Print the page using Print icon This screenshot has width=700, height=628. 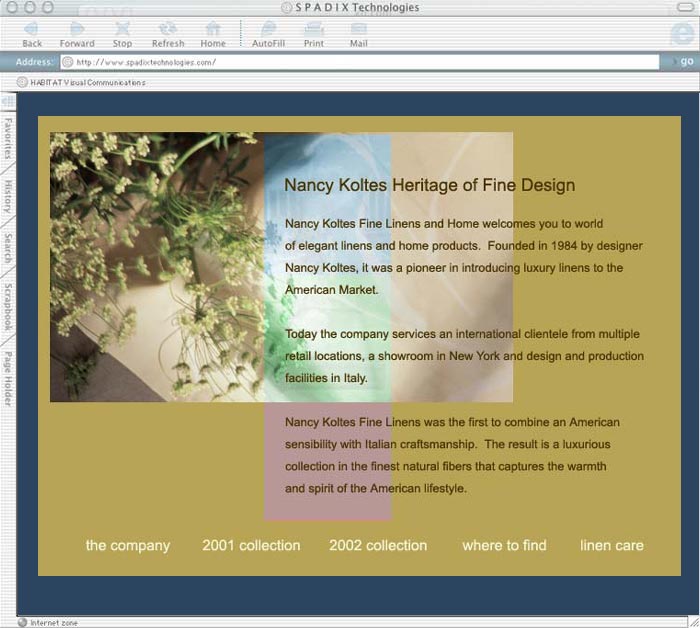coord(314,30)
